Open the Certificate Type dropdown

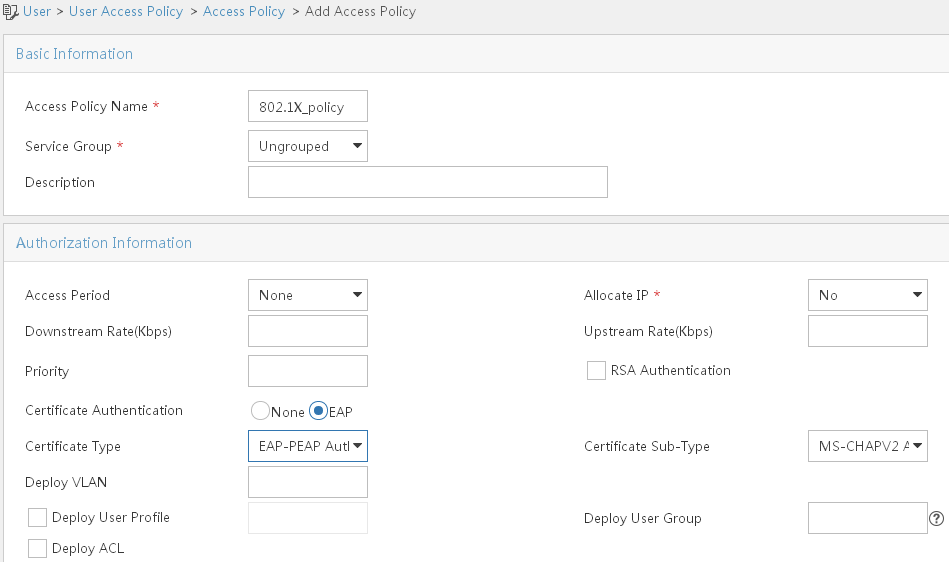coord(308,446)
